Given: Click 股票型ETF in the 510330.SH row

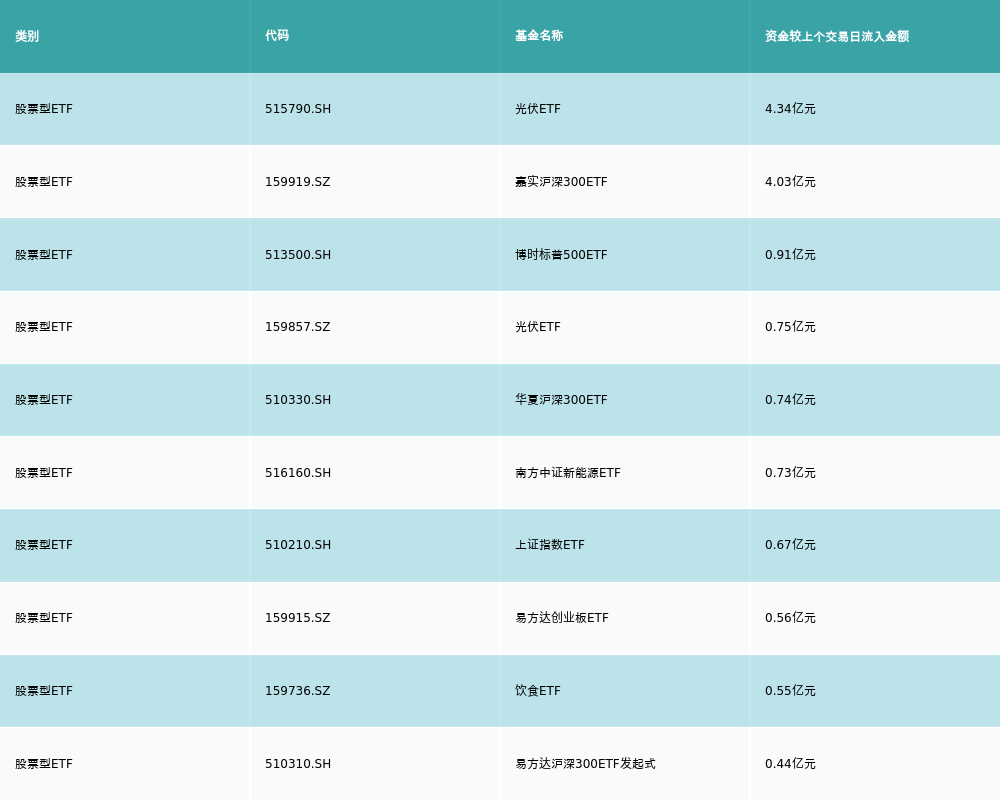Looking at the screenshot, I should pos(44,400).
